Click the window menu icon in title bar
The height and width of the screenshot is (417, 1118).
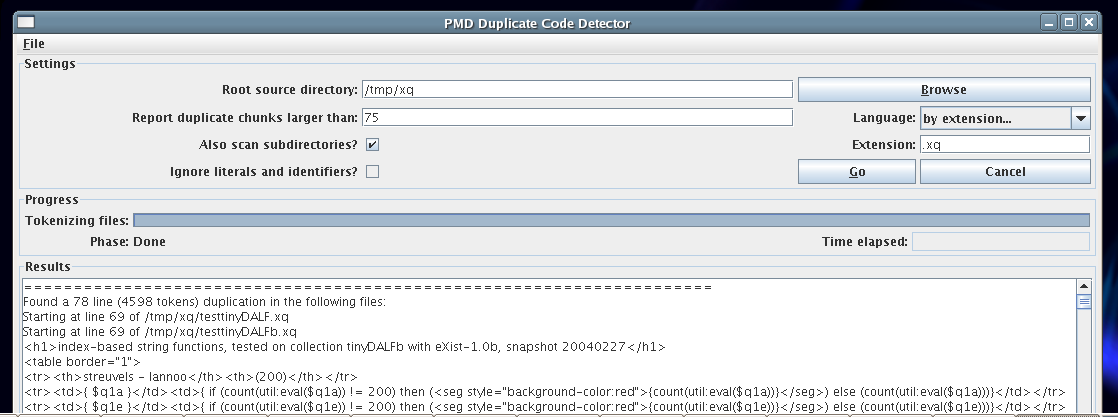tap(26, 22)
